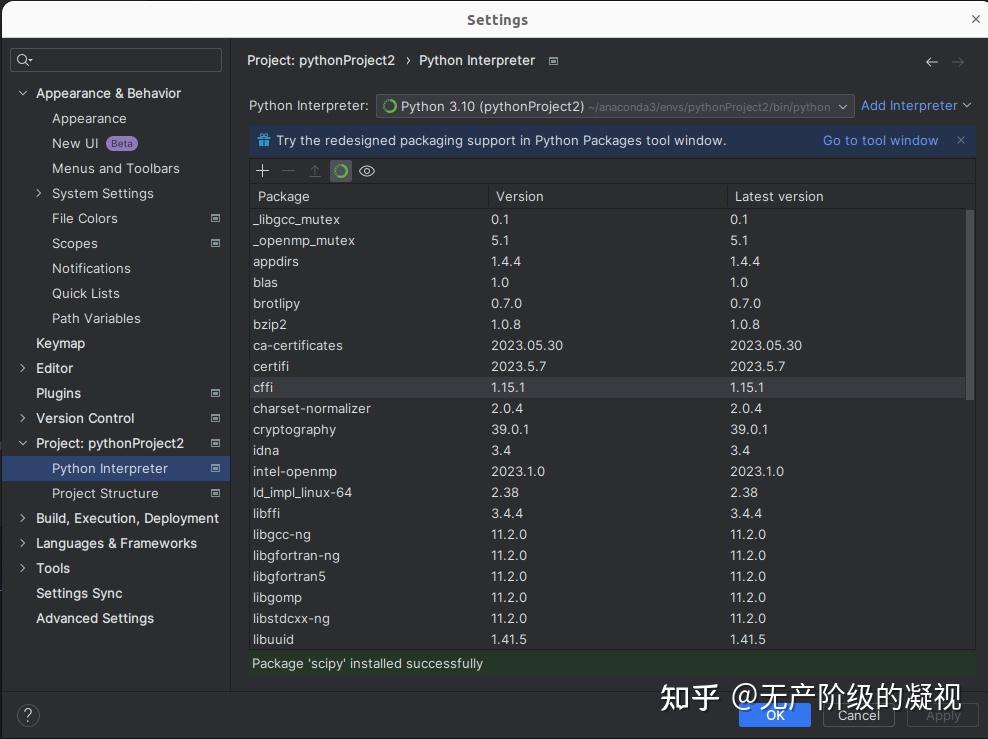This screenshot has width=988, height=739.
Task: Click the project-level icon next to Plugins
Action: [215, 393]
